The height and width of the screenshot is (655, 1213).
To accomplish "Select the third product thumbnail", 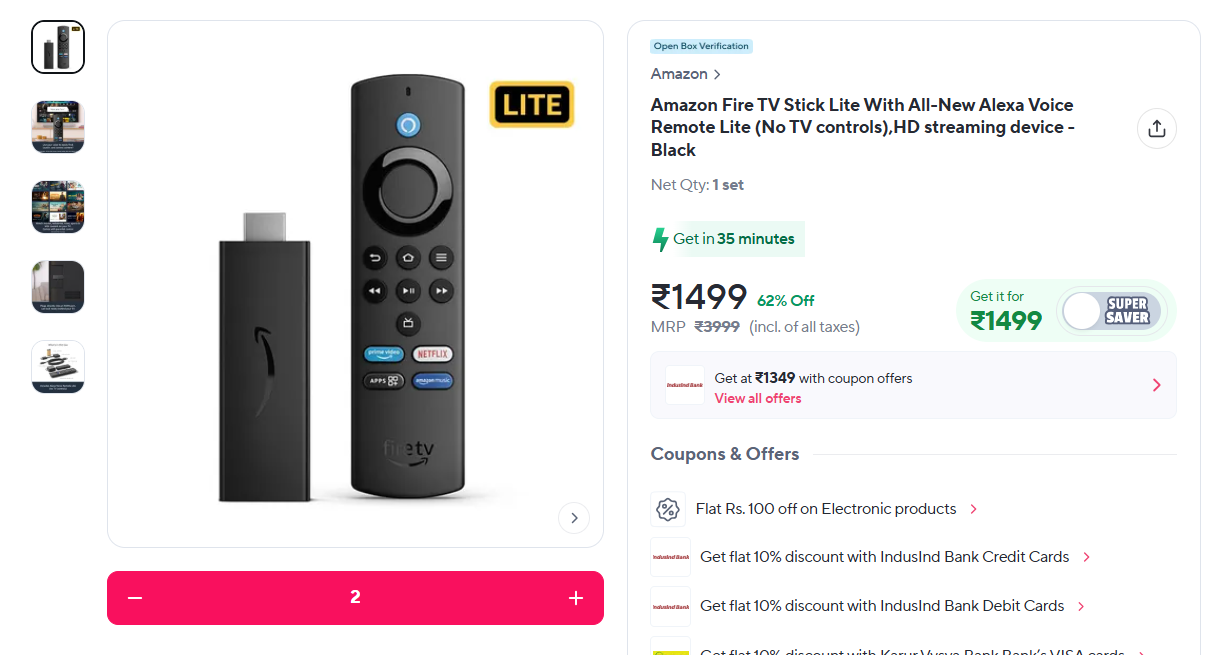I will click(x=58, y=207).
